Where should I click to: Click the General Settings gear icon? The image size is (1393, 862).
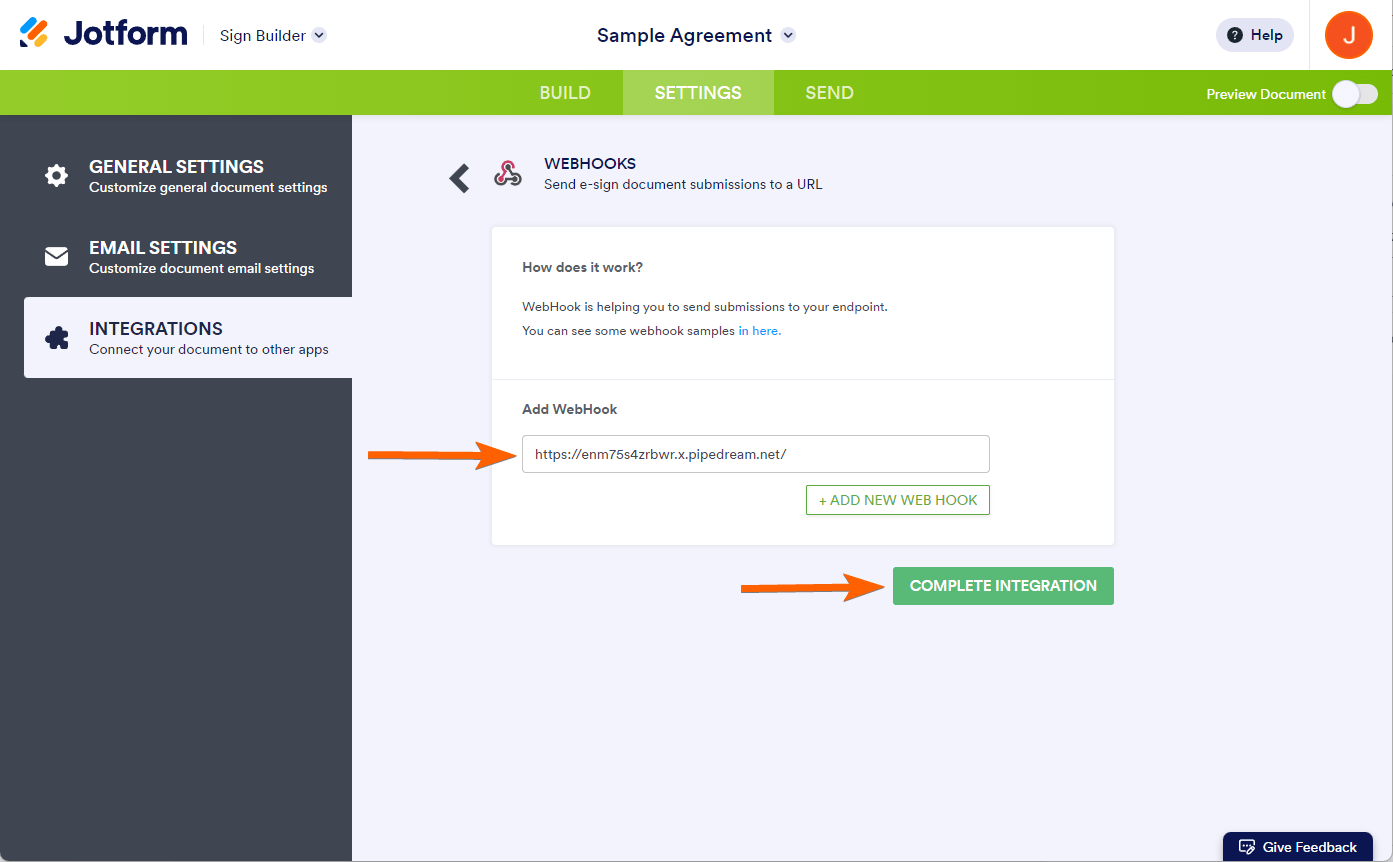tap(57, 176)
